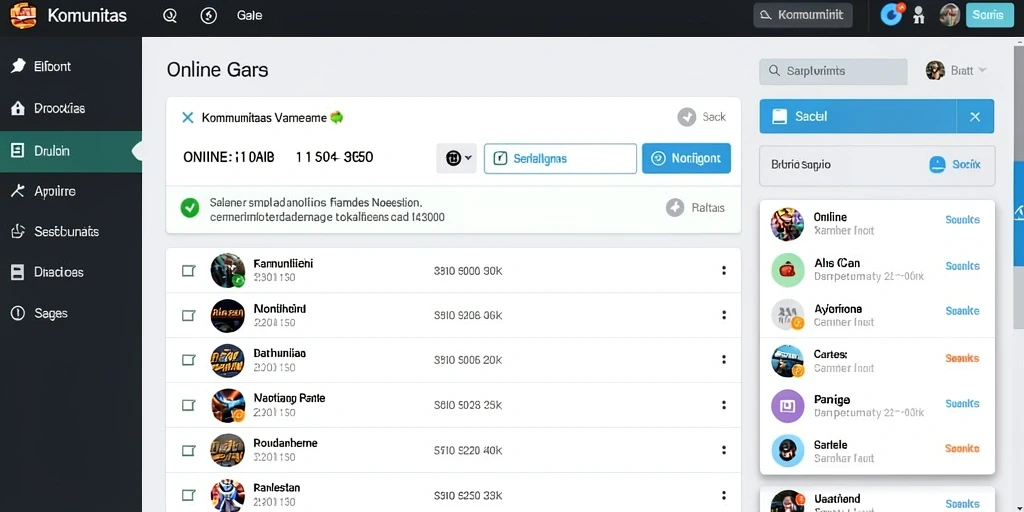The width and height of the screenshot is (1024, 512).
Task: Select Drulain in the left sidebar
Action: click(x=71, y=151)
